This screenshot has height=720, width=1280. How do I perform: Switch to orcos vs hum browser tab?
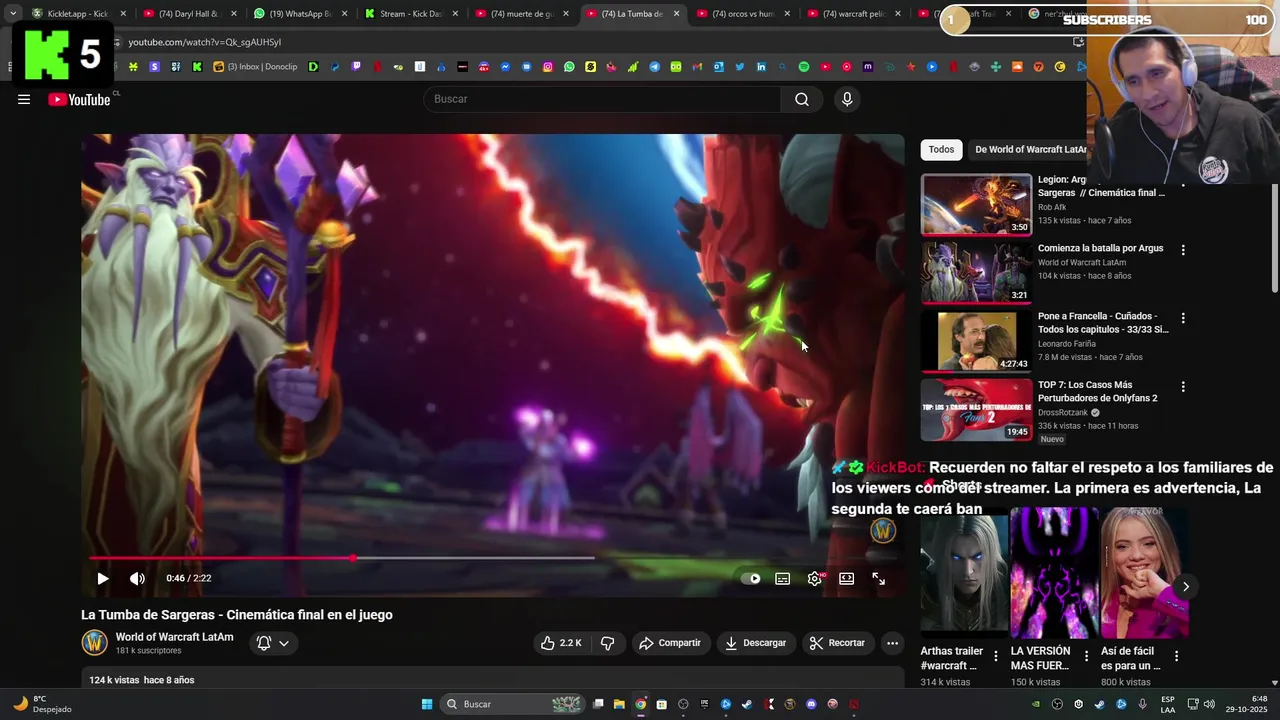pyautogui.click(x=743, y=14)
